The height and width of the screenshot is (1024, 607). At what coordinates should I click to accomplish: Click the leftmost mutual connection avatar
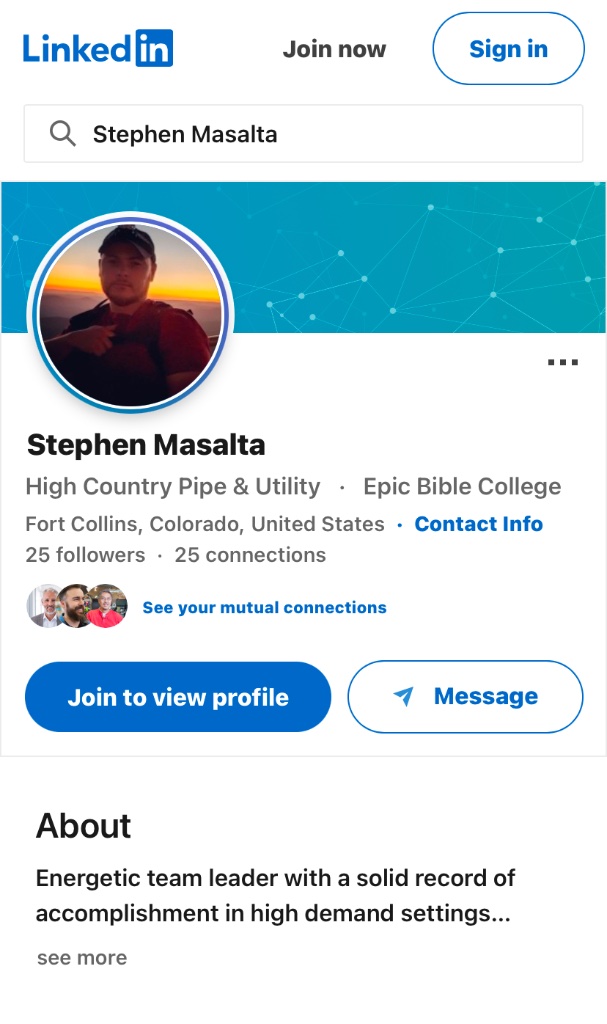coord(44,606)
